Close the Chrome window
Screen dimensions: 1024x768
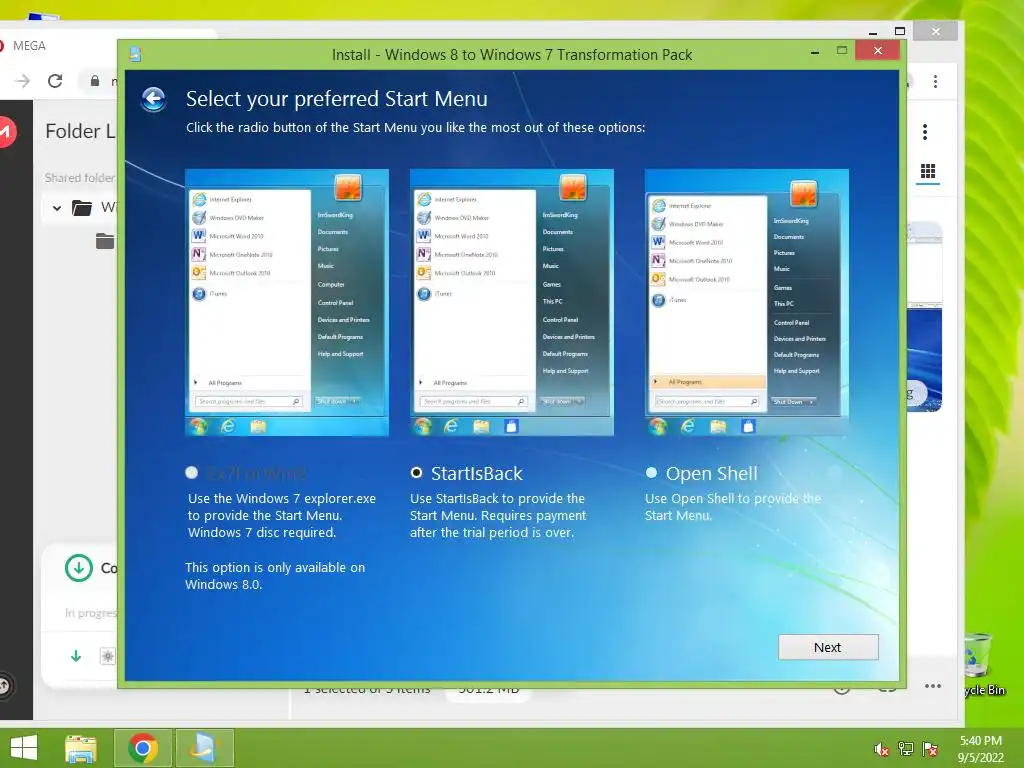pos(936,31)
